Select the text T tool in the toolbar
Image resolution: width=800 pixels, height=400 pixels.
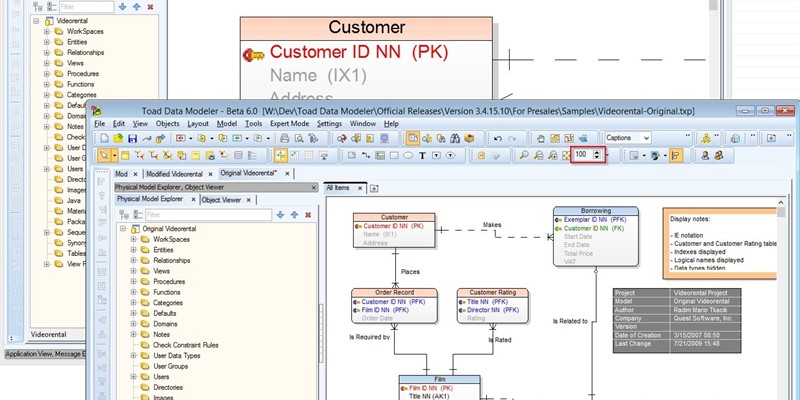pos(422,156)
